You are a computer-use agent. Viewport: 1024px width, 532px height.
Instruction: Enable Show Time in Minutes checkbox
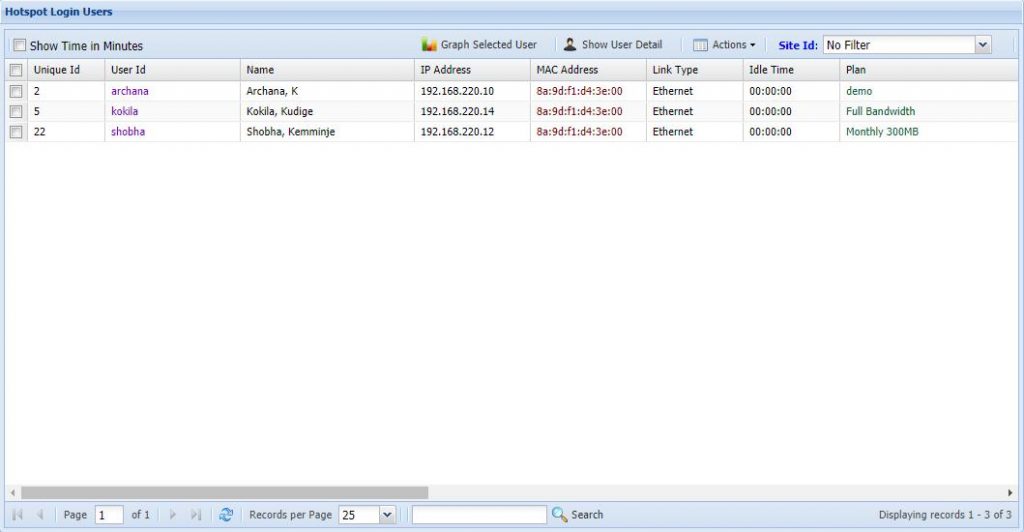20,46
